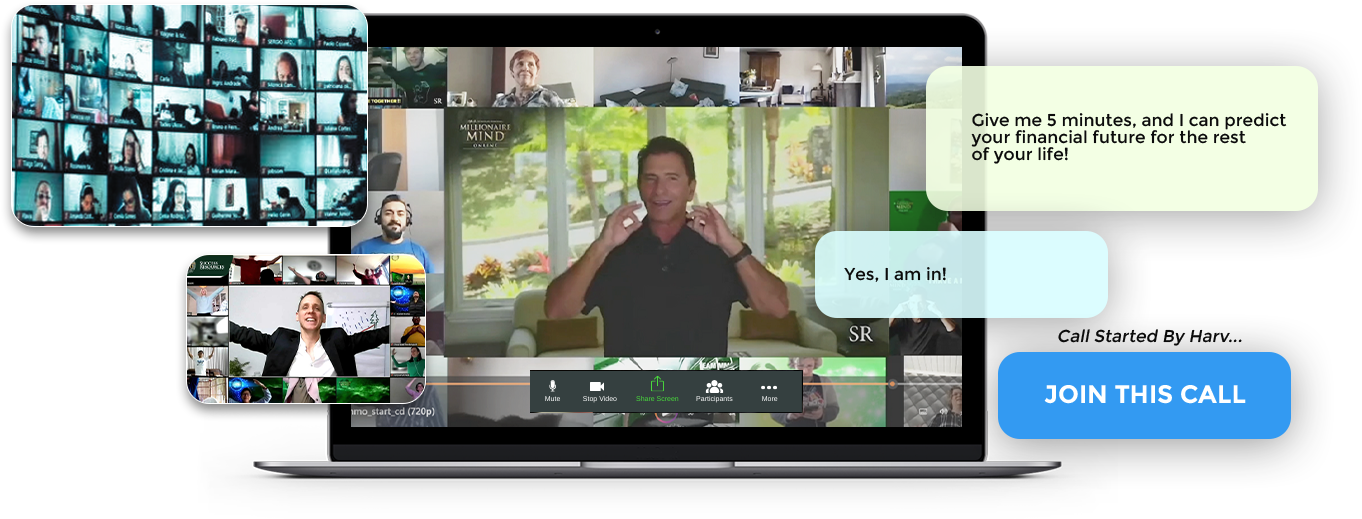
Task: Open the top-left participant gallery grid image
Action: 188,115
